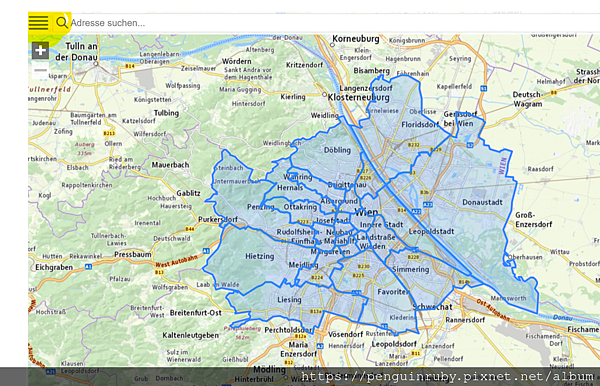600x386 pixels.
Task: Click the Groß-Enzersdorf label
Action: tap(533, 220)
